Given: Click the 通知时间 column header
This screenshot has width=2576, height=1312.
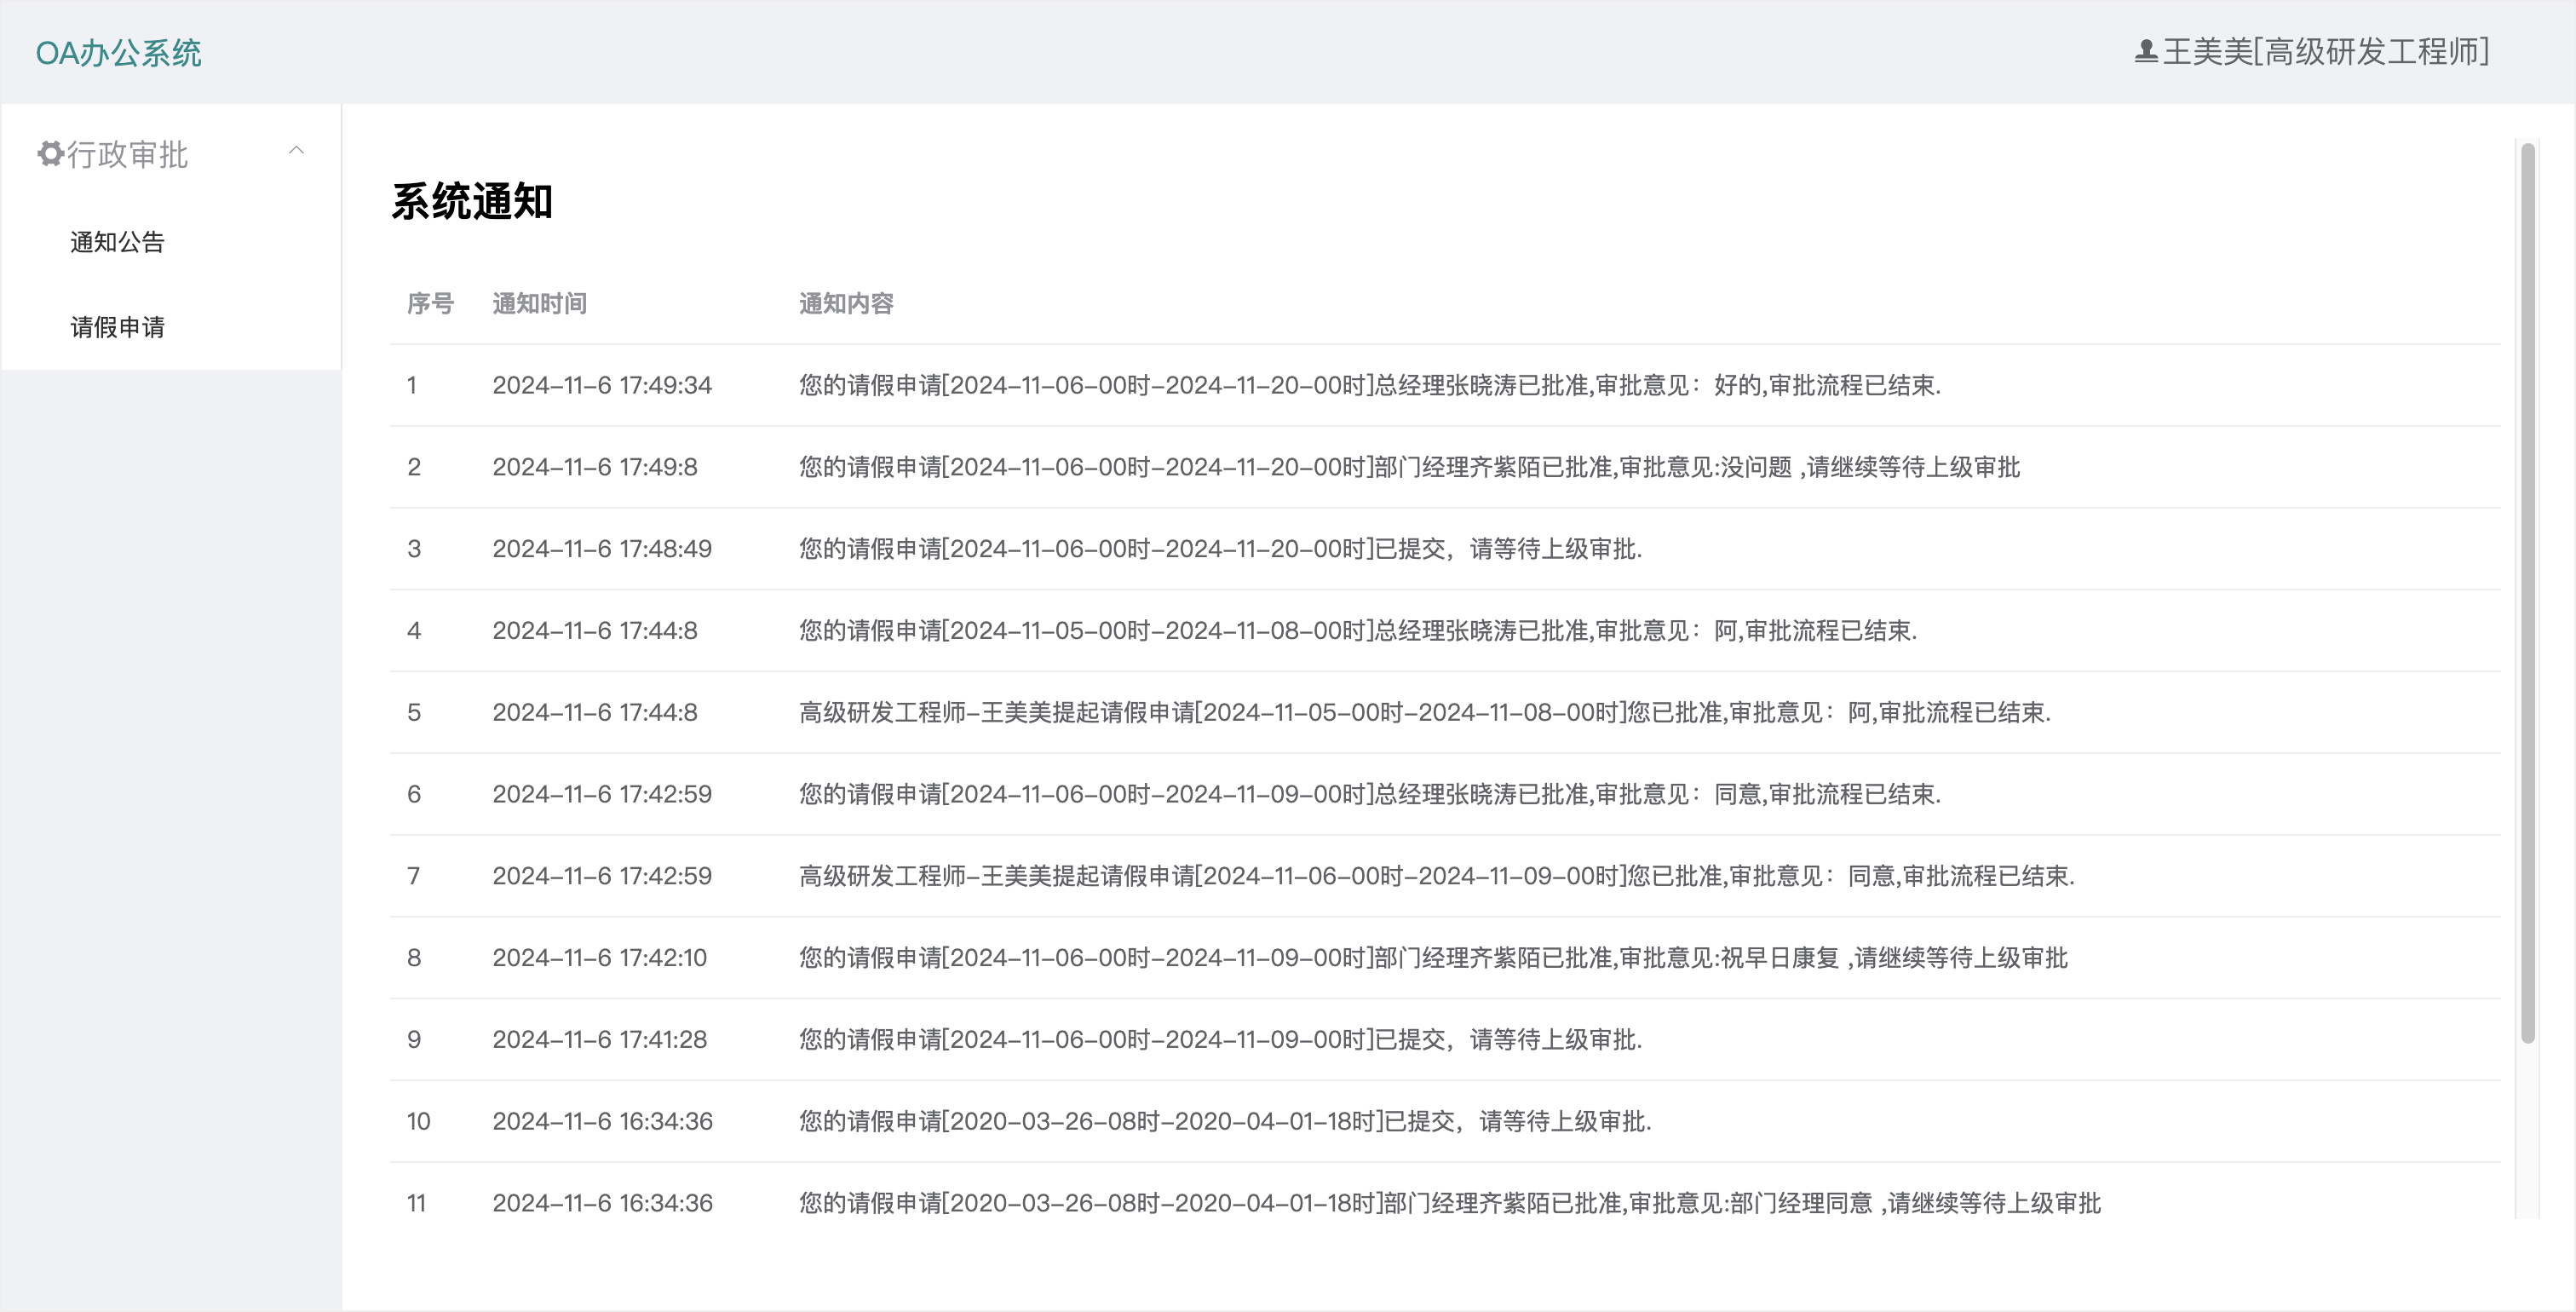Looking at the screenshot, I should coord(539,303).
